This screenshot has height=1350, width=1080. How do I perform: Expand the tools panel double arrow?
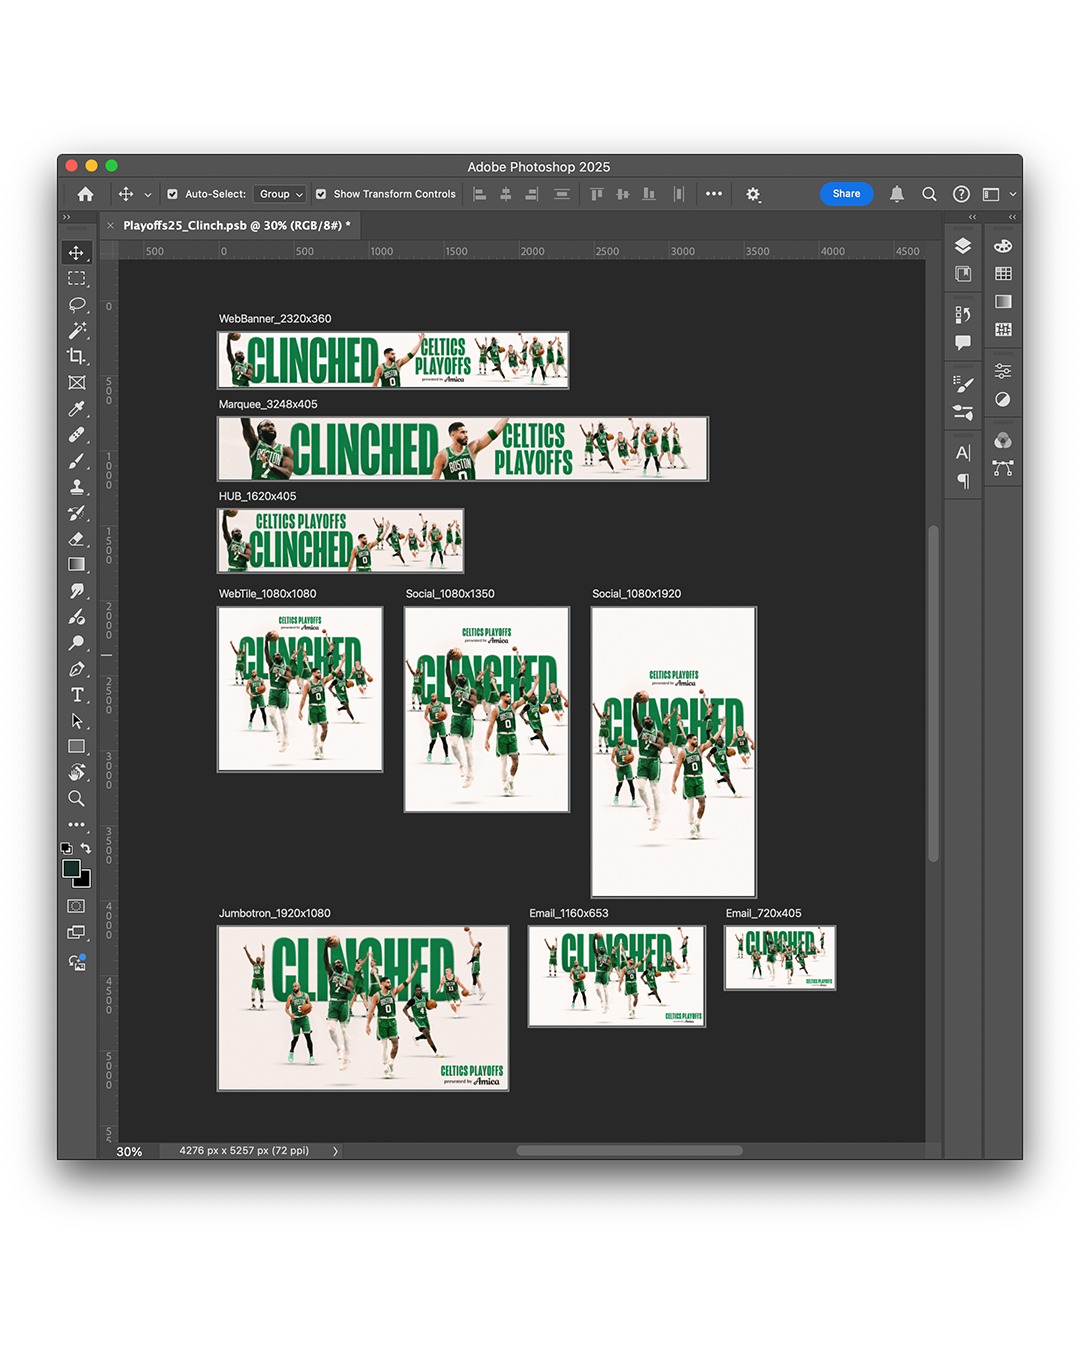67,217
